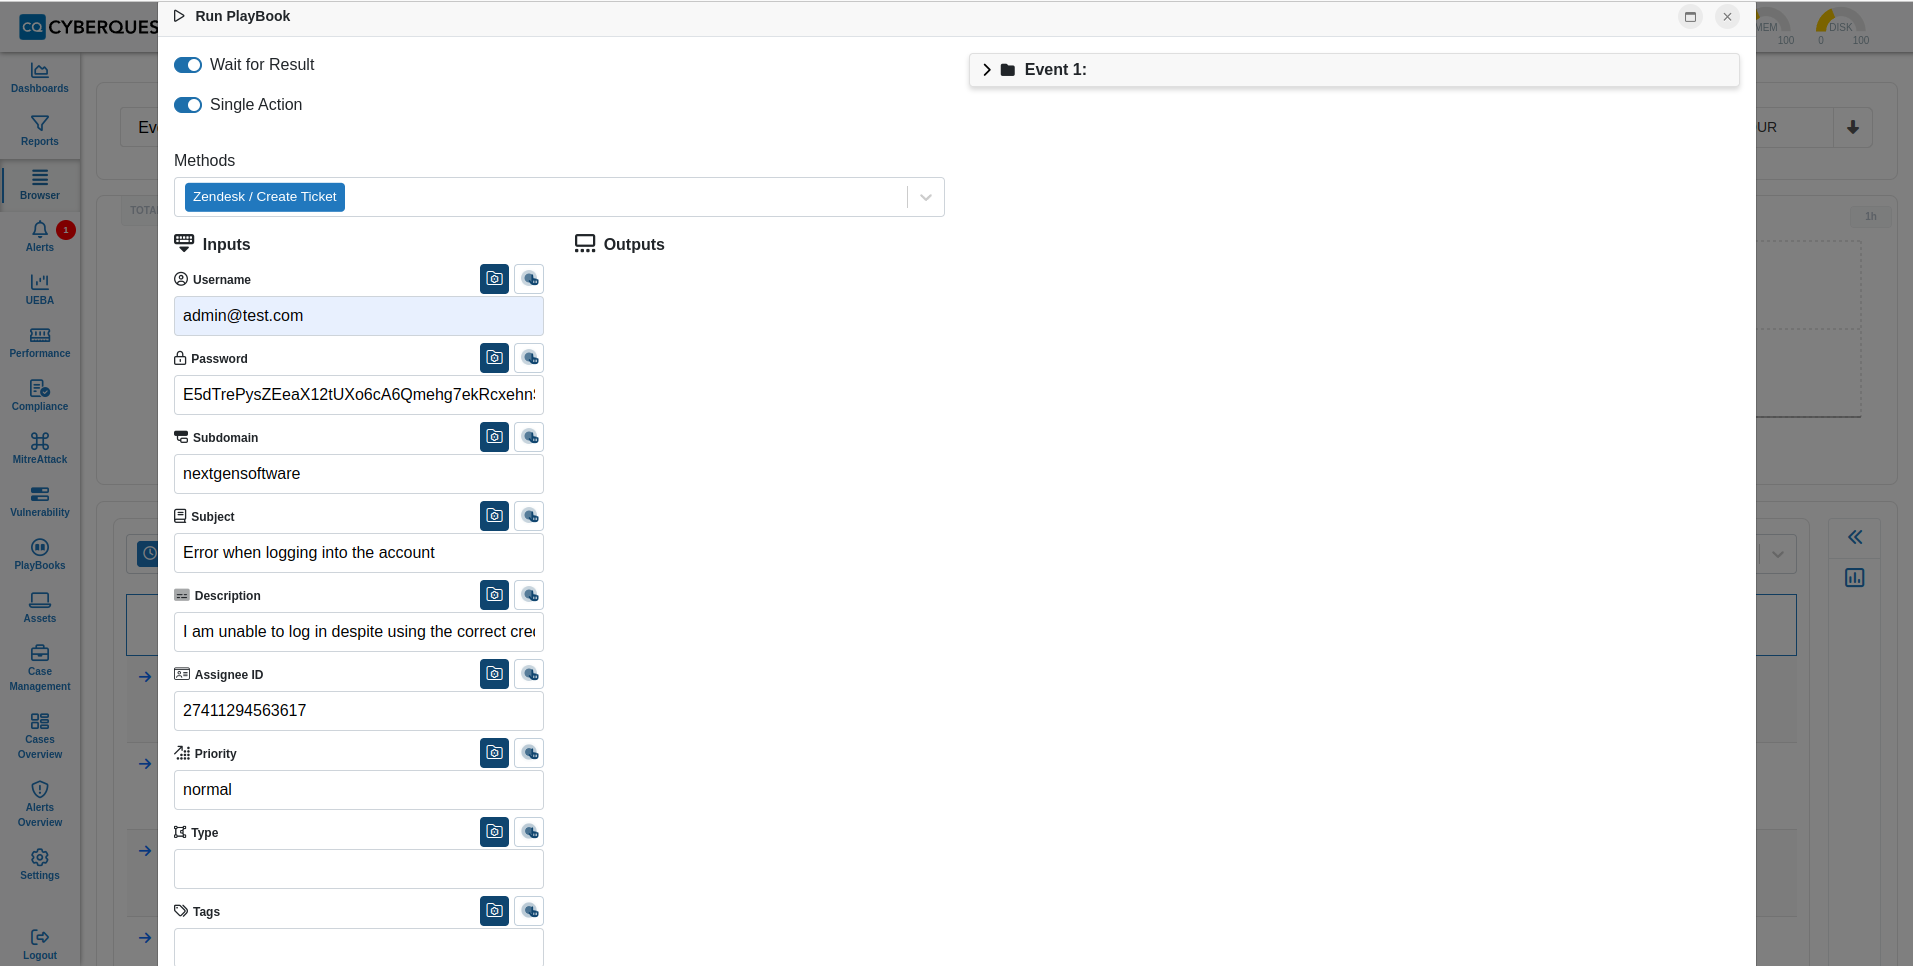Open Browser in the sidebar

[40, 185]
